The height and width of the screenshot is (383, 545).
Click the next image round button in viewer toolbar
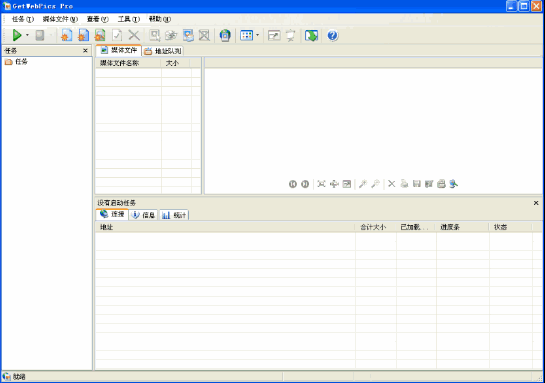pyautogui.click(x=305, y=184)
